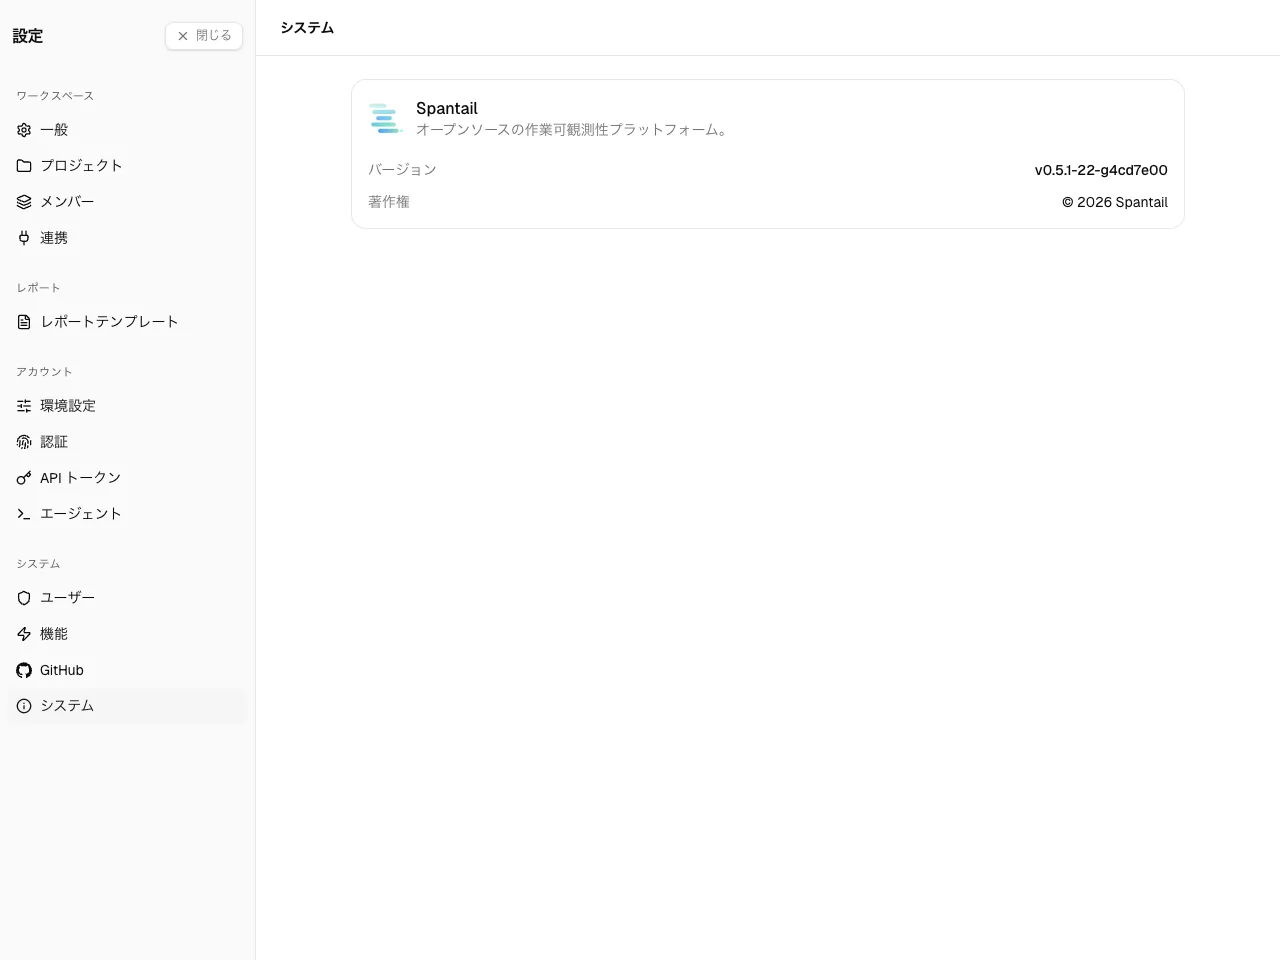Screen dimensions: 1280x960
Task: Click the key icon beside API トークン
Action: point(24,478)
